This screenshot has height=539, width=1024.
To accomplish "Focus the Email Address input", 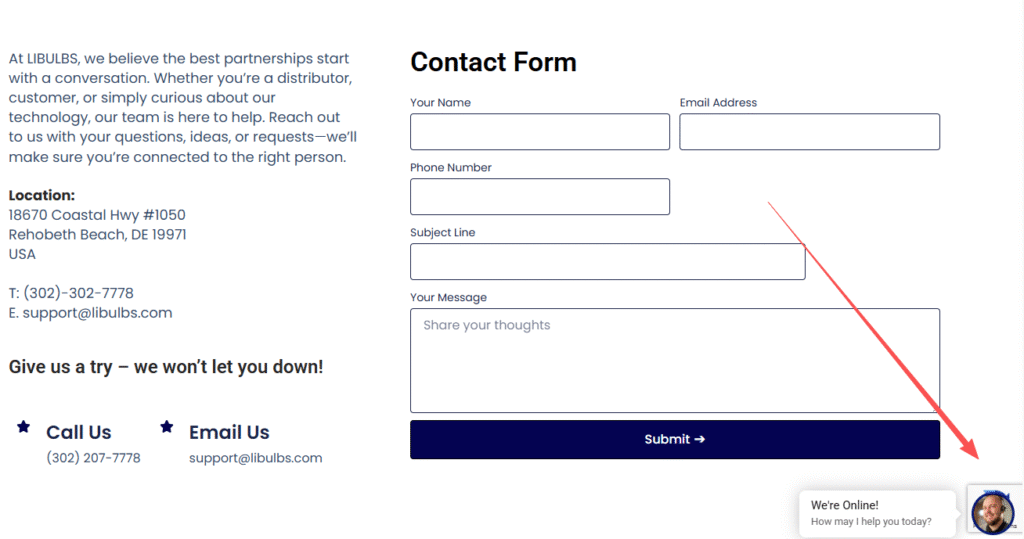I will 809,132.
